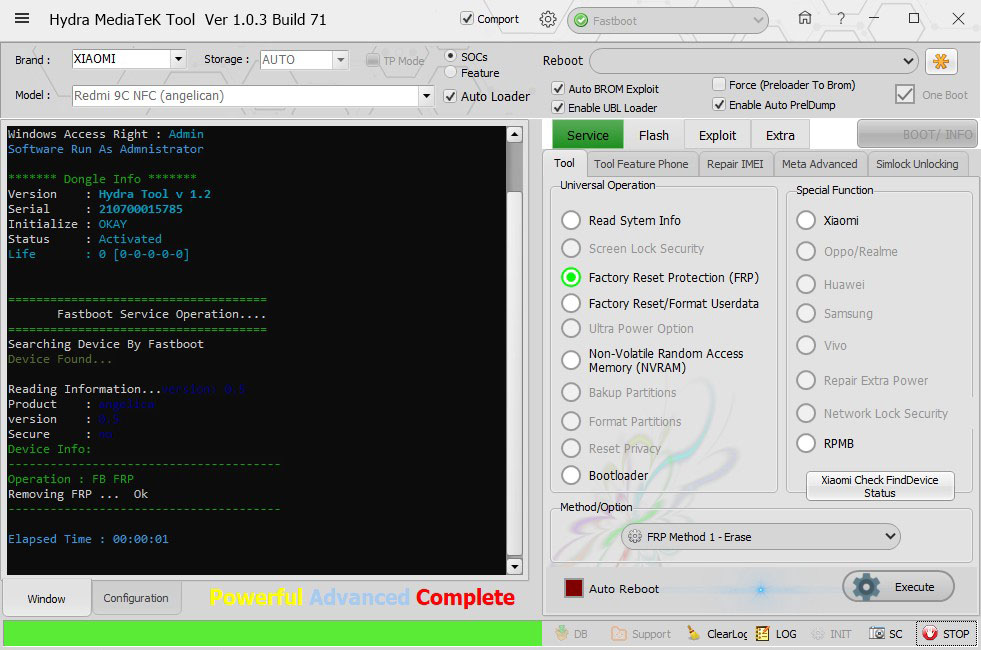Toggle the TP Mode checkbox
Viewport: 981px width, 650px height.
pos(372,61)
